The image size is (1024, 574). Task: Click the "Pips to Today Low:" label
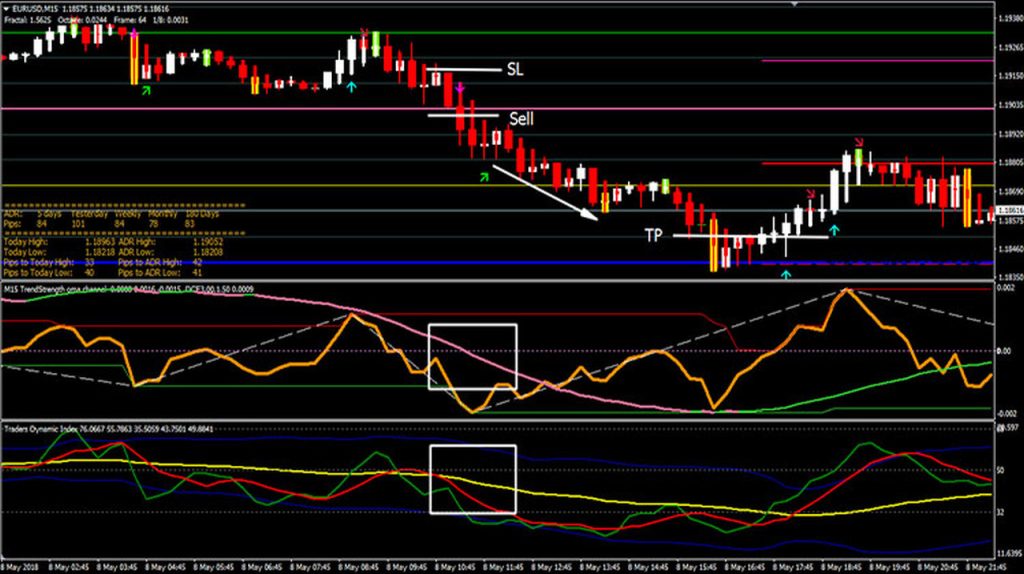coord(39,273)
